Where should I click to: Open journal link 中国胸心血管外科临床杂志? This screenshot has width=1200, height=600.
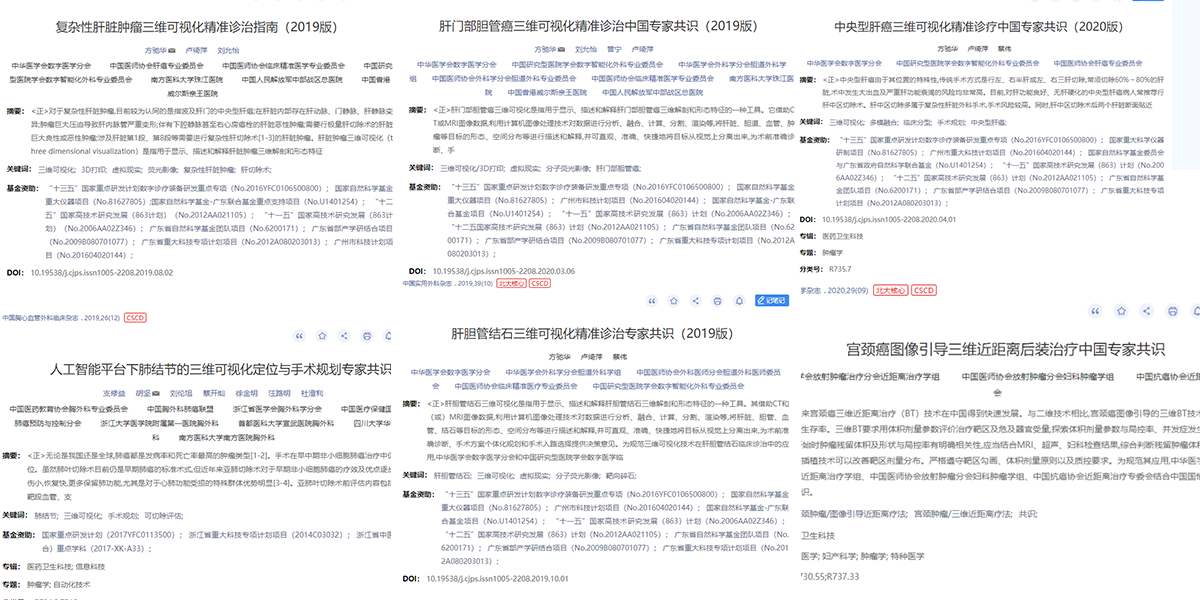pos(40,318)
